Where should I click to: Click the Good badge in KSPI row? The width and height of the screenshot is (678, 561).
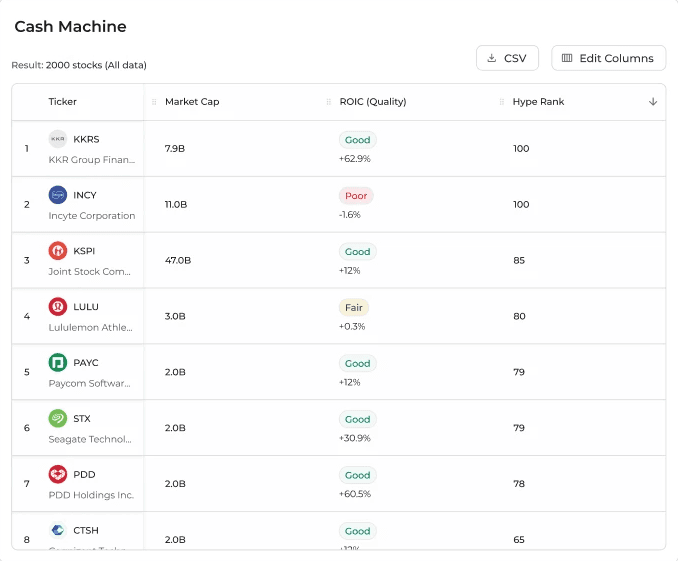tap(358, 251)
